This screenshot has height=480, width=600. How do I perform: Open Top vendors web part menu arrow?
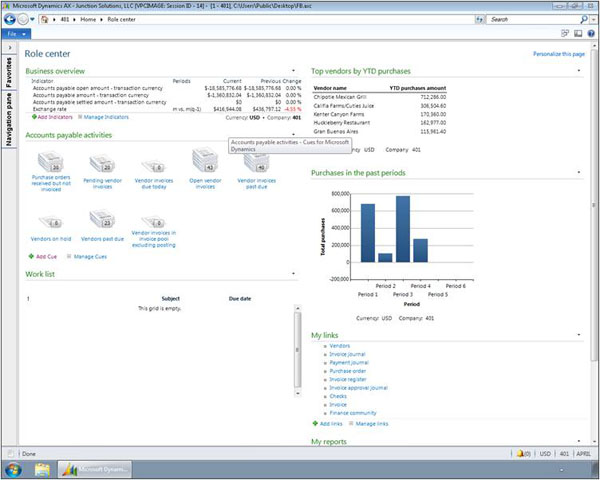click(x=579, y=70)
